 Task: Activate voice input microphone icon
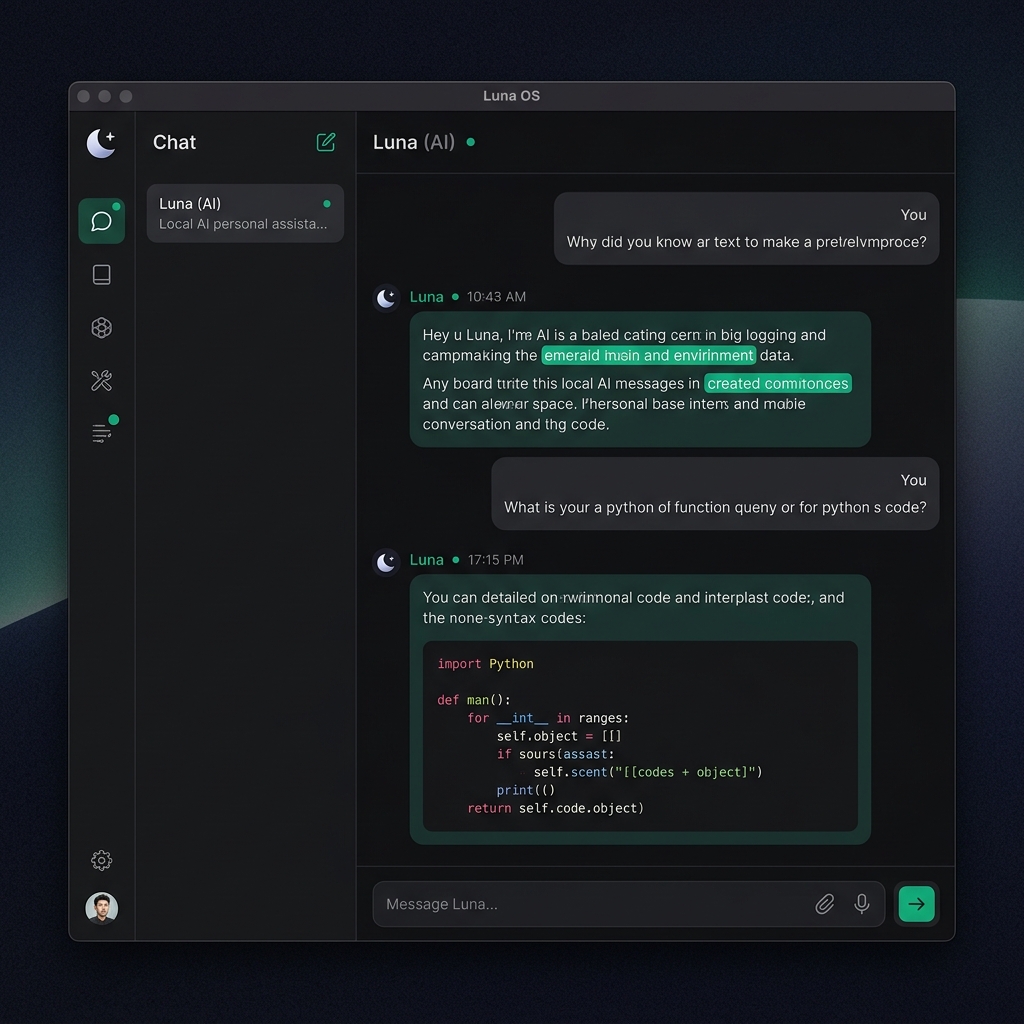(861, 904)
